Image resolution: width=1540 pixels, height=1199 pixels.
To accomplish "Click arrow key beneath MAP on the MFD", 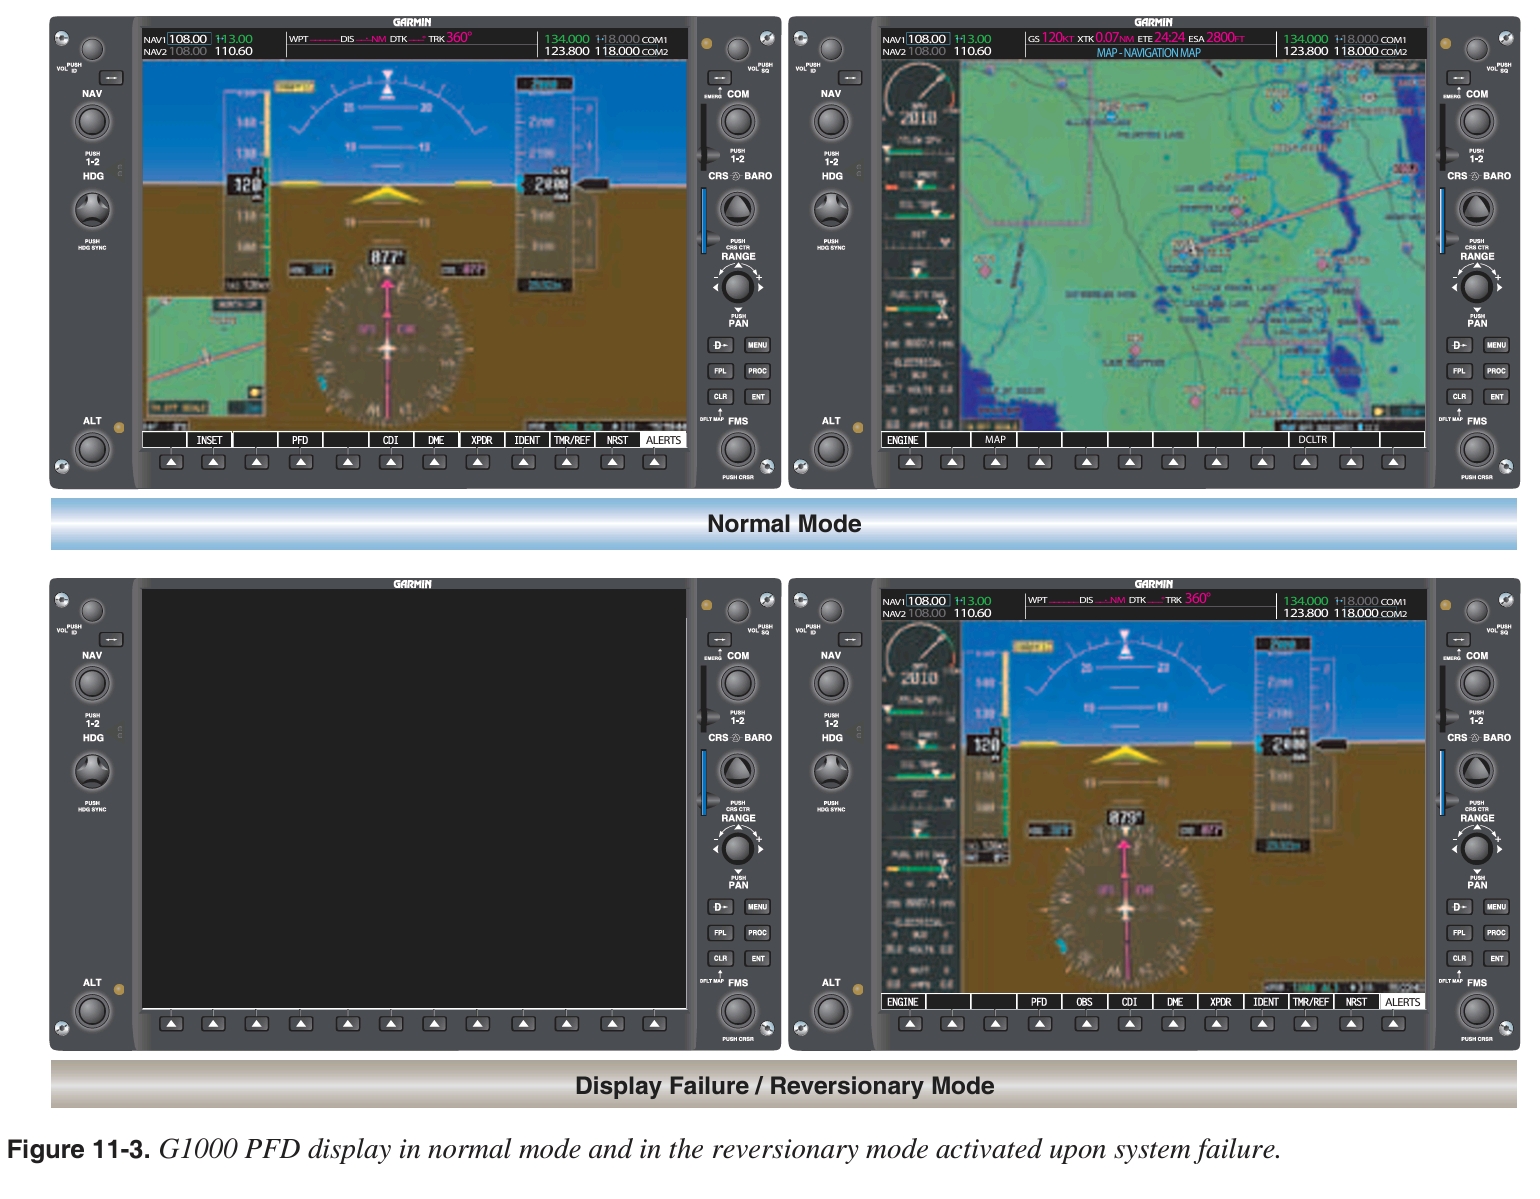I will pyautogui.click(x=995, y=462).
